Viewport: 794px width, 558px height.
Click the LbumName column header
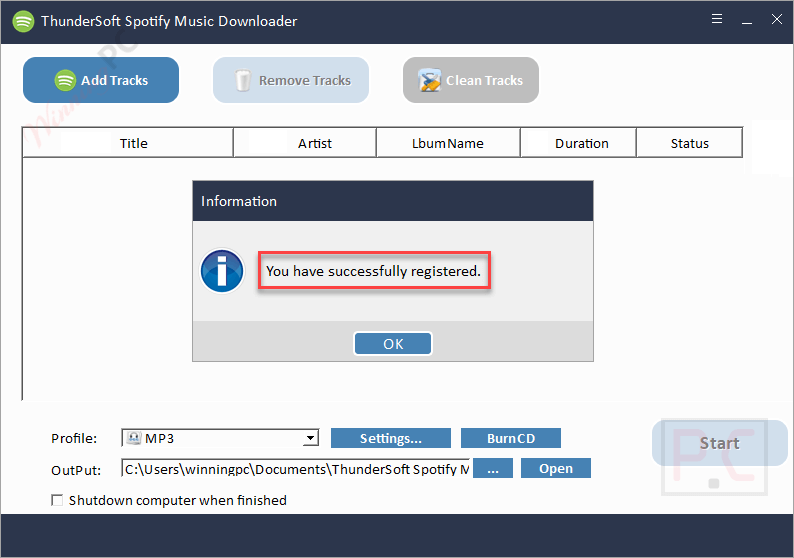pyautogui.click(x=448, y=143)
